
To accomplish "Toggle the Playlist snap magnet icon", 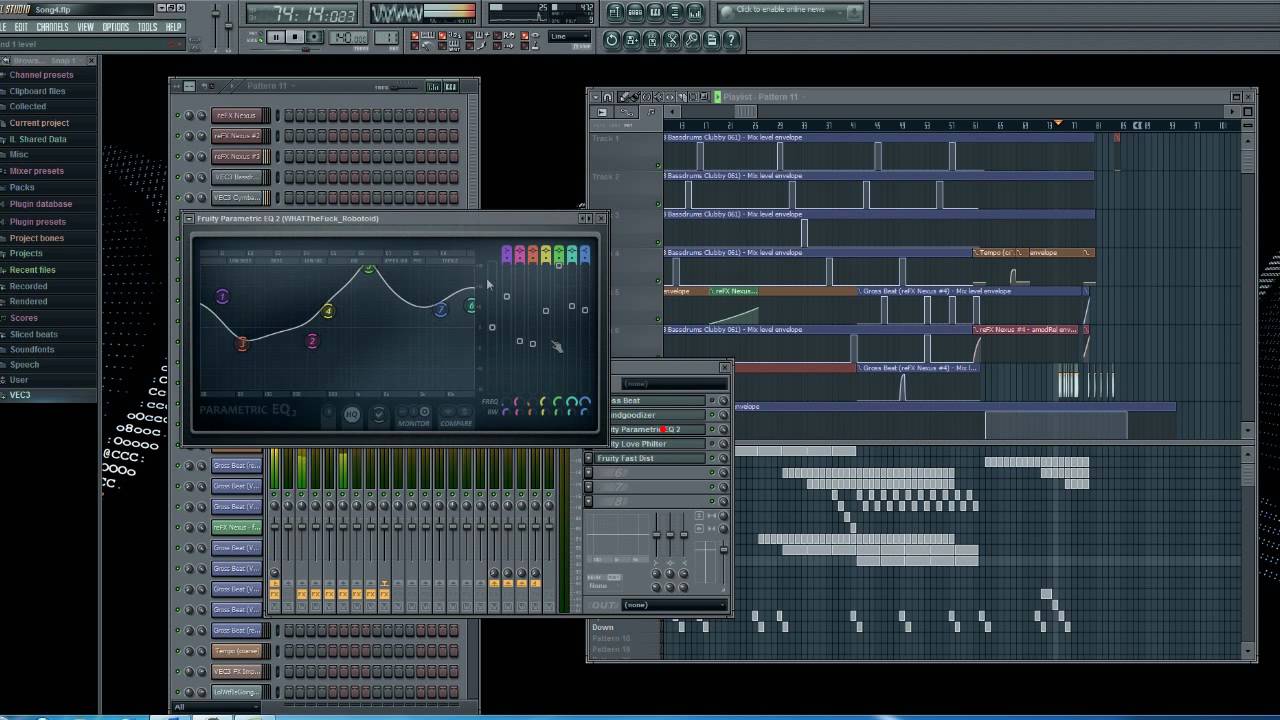I will [607, 97].
